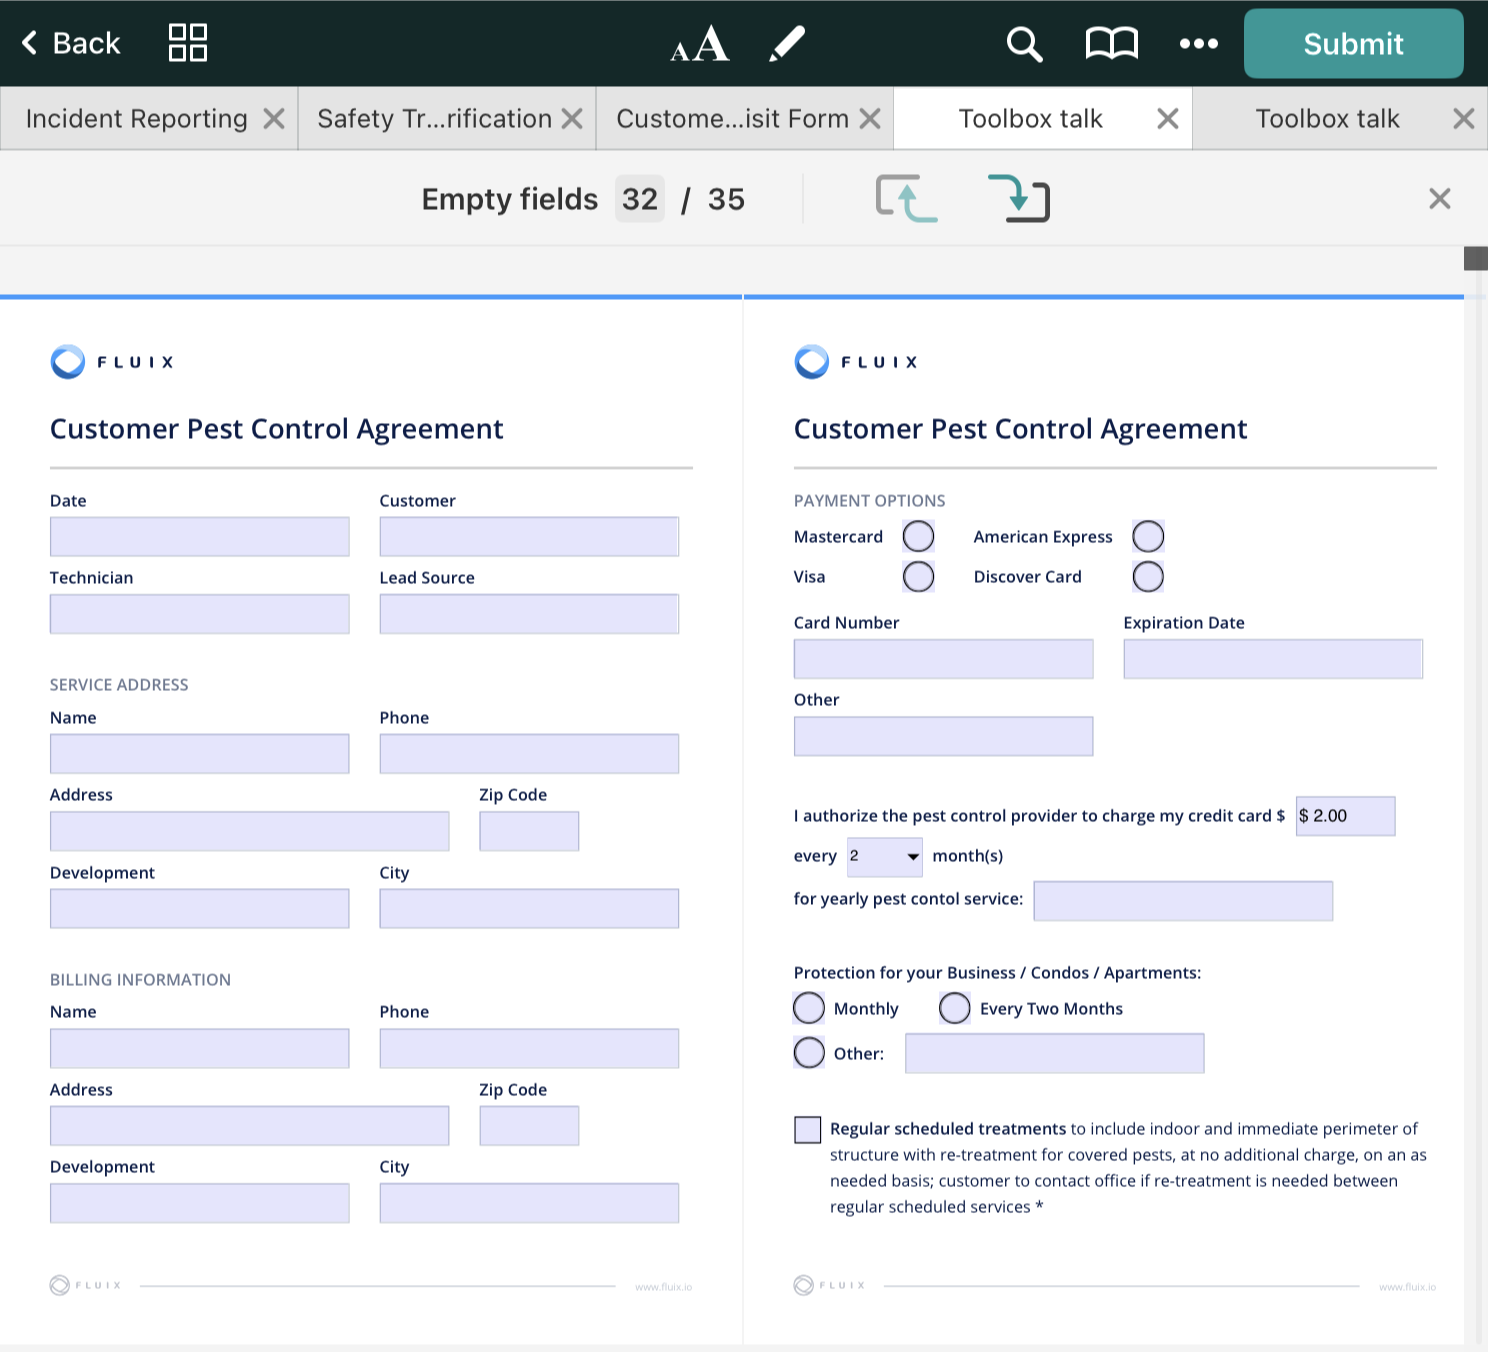Viewport: 1488px width, 1352px height.
Task: Open the more options ellipsis menu
Action: pos(1198,44)
